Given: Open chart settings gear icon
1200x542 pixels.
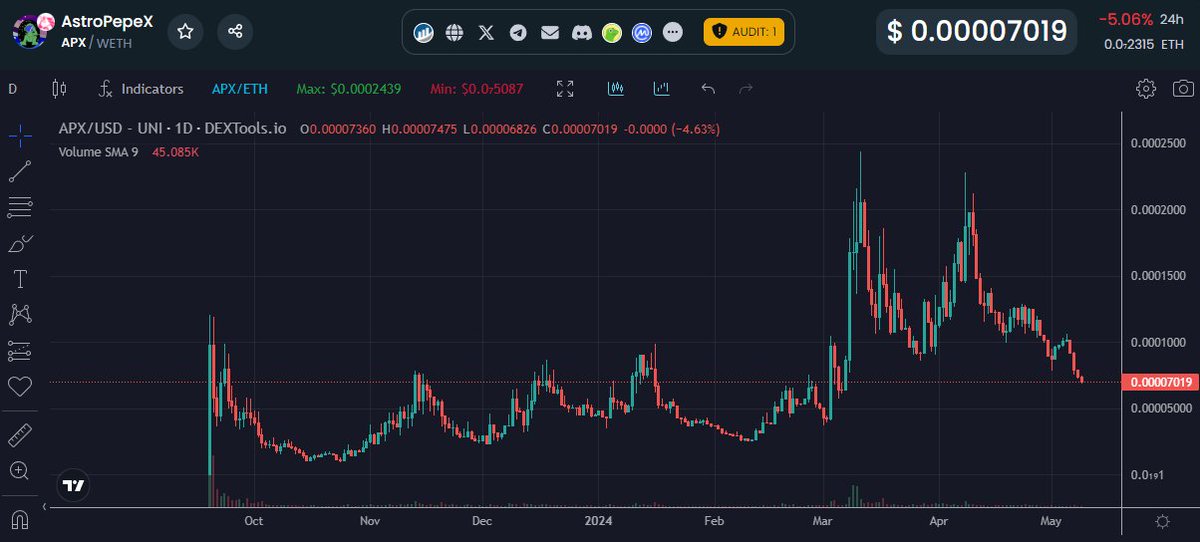Looking at the screenshot, I should [x=1146, y=89].
